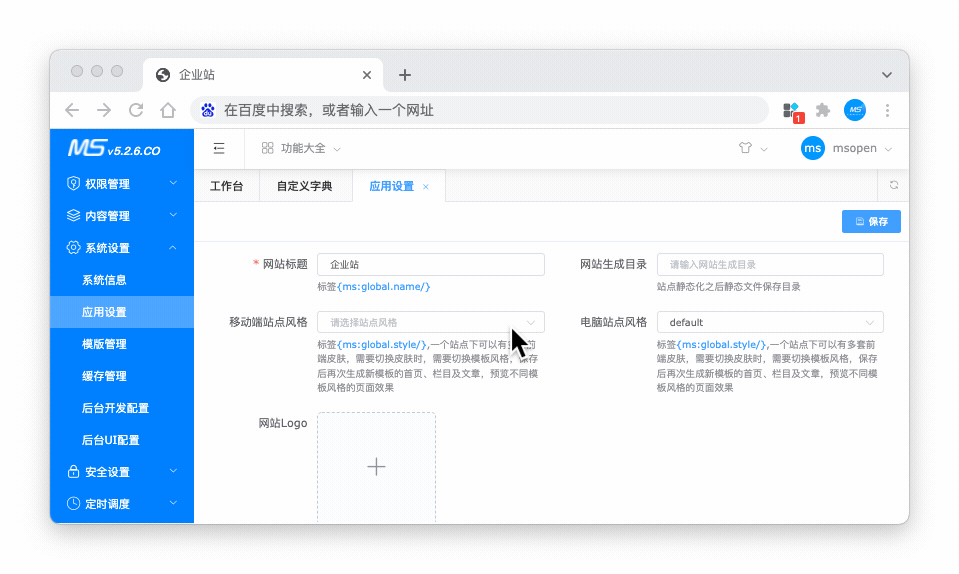Screen dimensions: 959x574
Task: Switch to the 自定义字典 tab
Action: [x=304, y=186]
